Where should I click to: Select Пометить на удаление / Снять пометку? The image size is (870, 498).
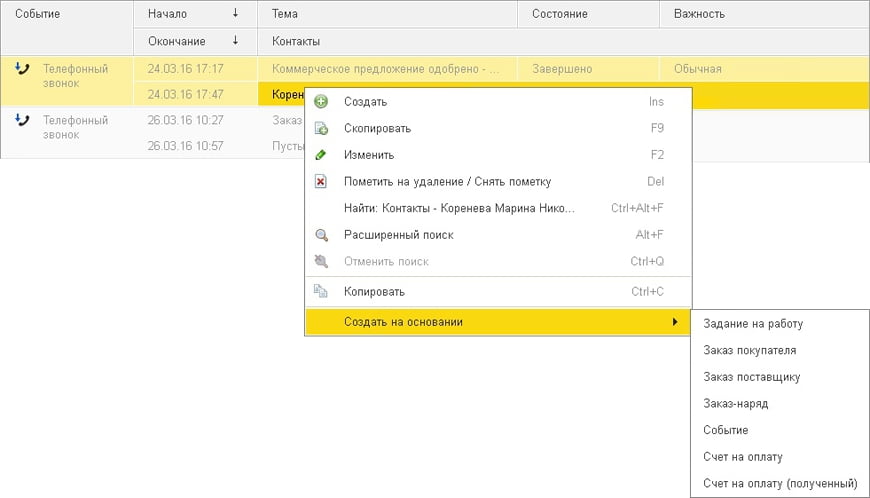(x=498, y=181)
